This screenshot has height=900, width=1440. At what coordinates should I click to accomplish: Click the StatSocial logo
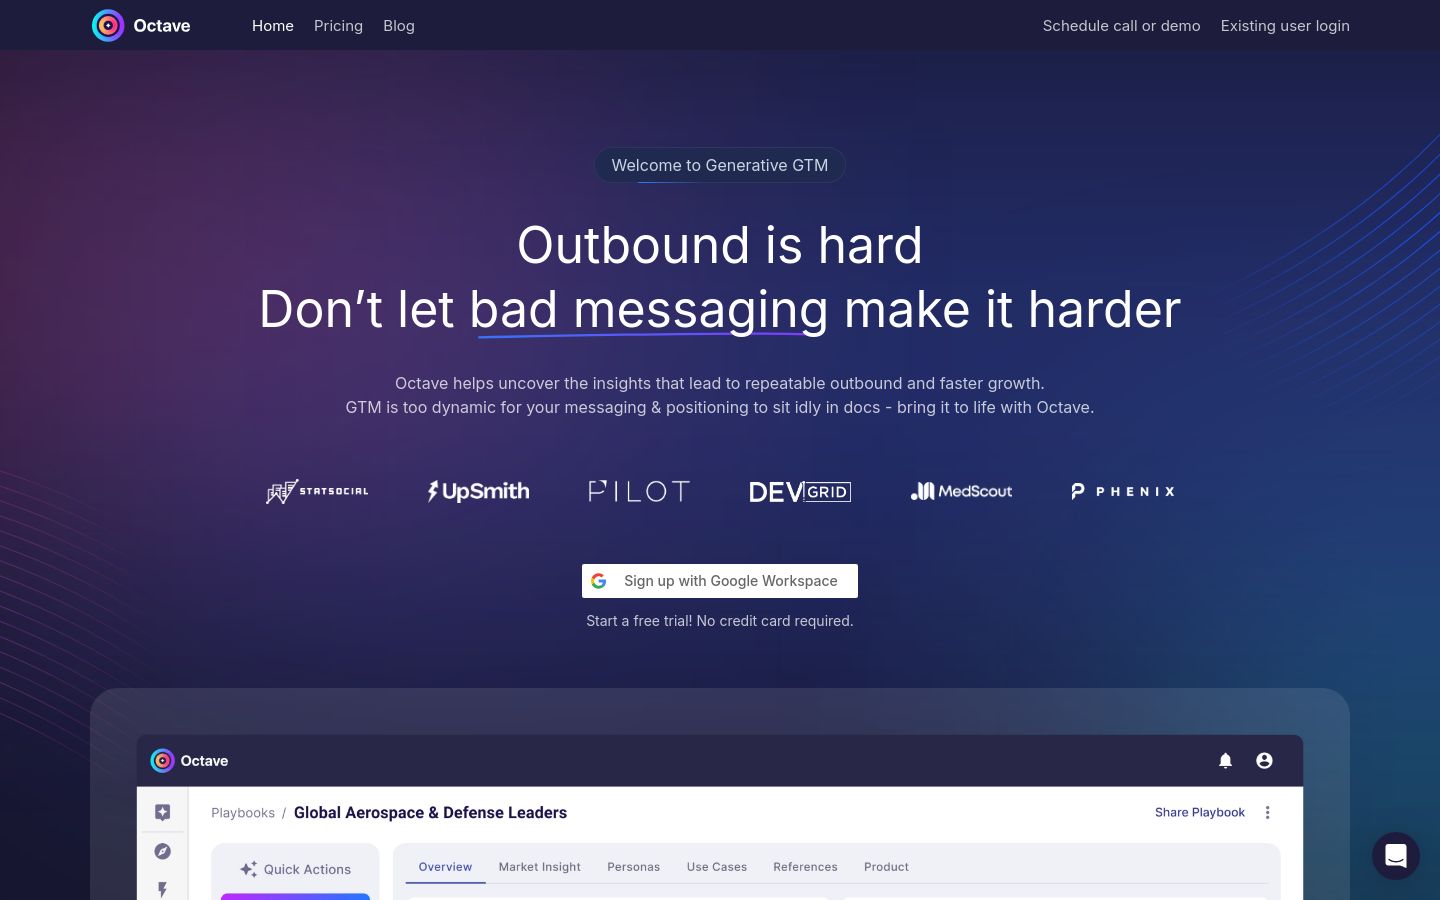click(317, 491)
